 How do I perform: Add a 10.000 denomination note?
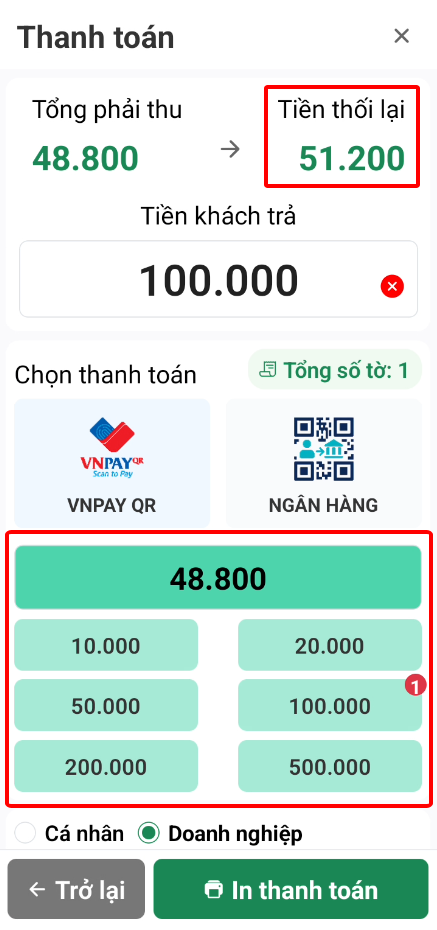106,645
